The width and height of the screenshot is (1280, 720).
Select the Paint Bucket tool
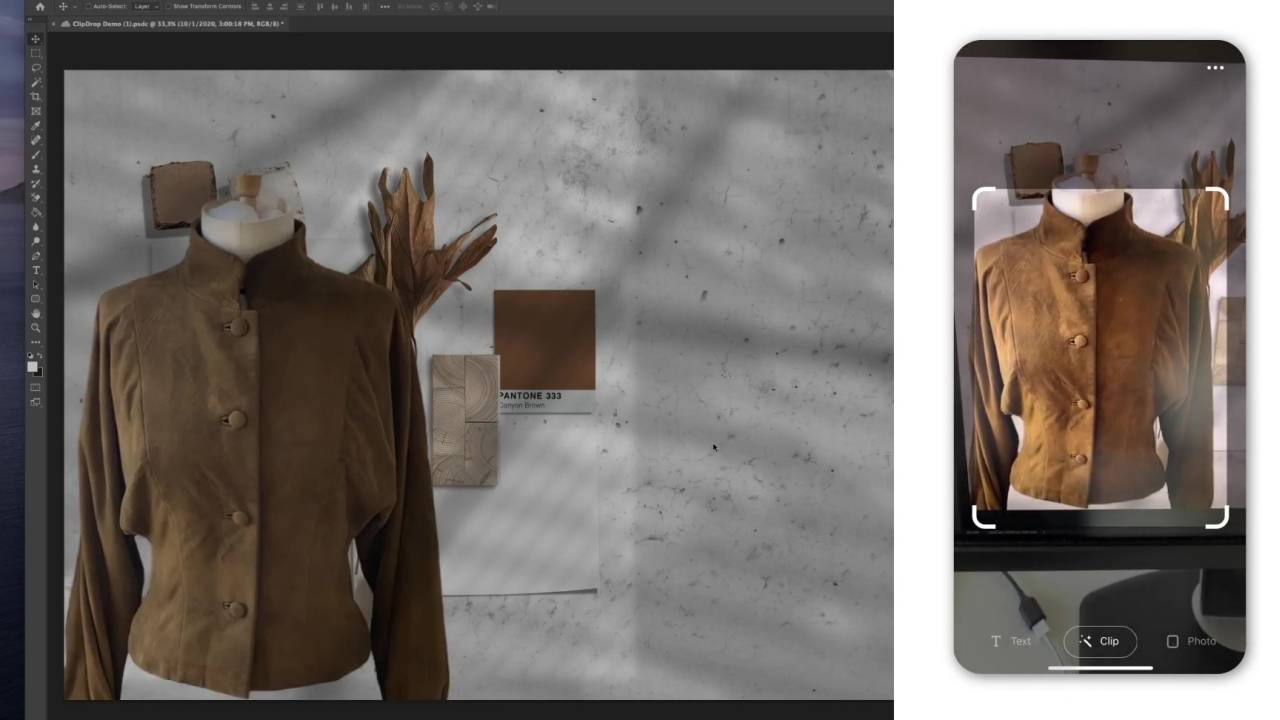(x=36, y=212)
